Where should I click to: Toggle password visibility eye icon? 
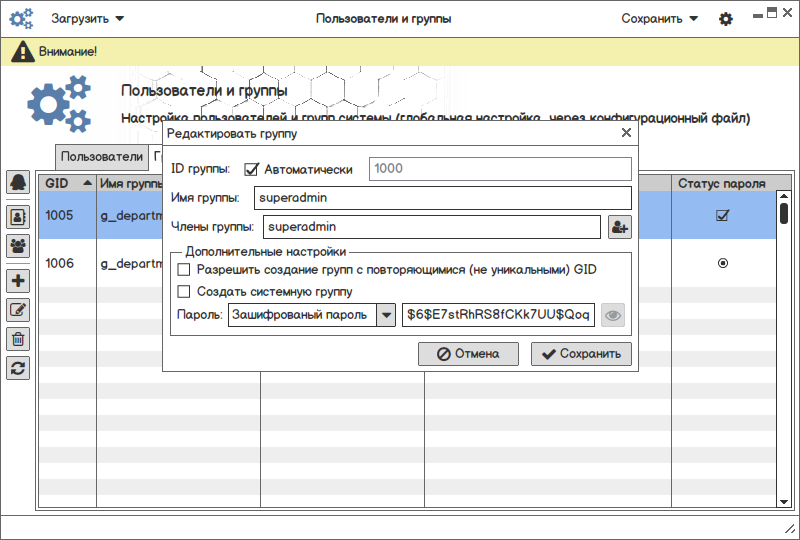(613, 316)
